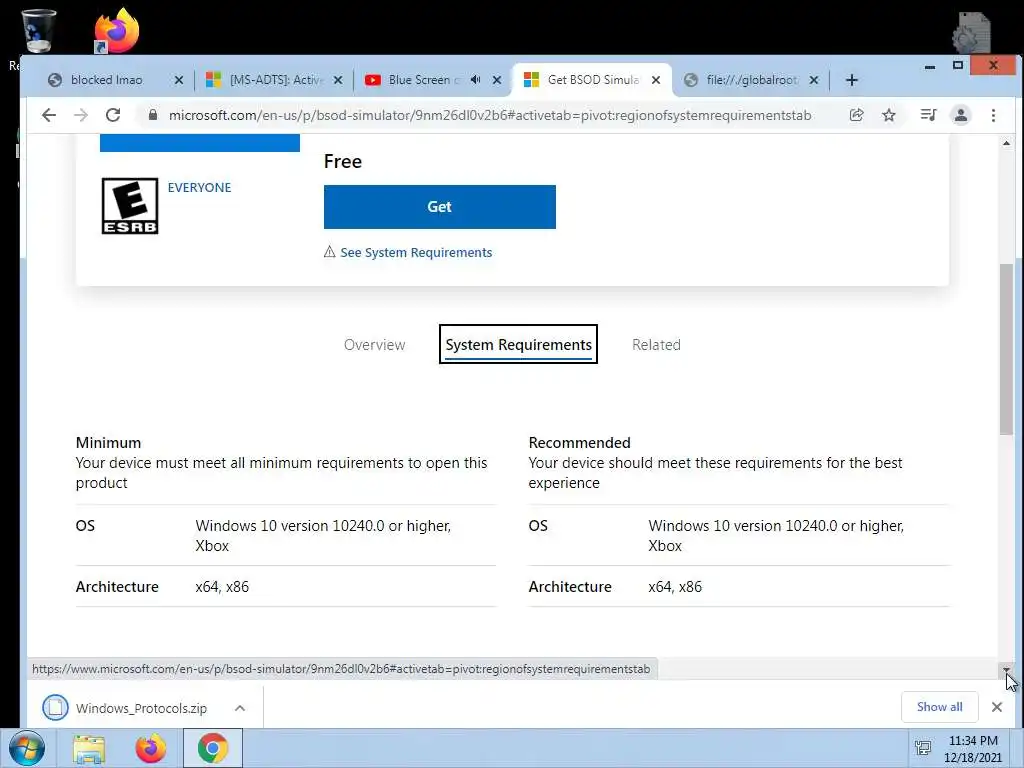The width and height of the screenshot is (1024, 768).
Task: Launch Firefox from the taskbar
Action: point(151,748)
